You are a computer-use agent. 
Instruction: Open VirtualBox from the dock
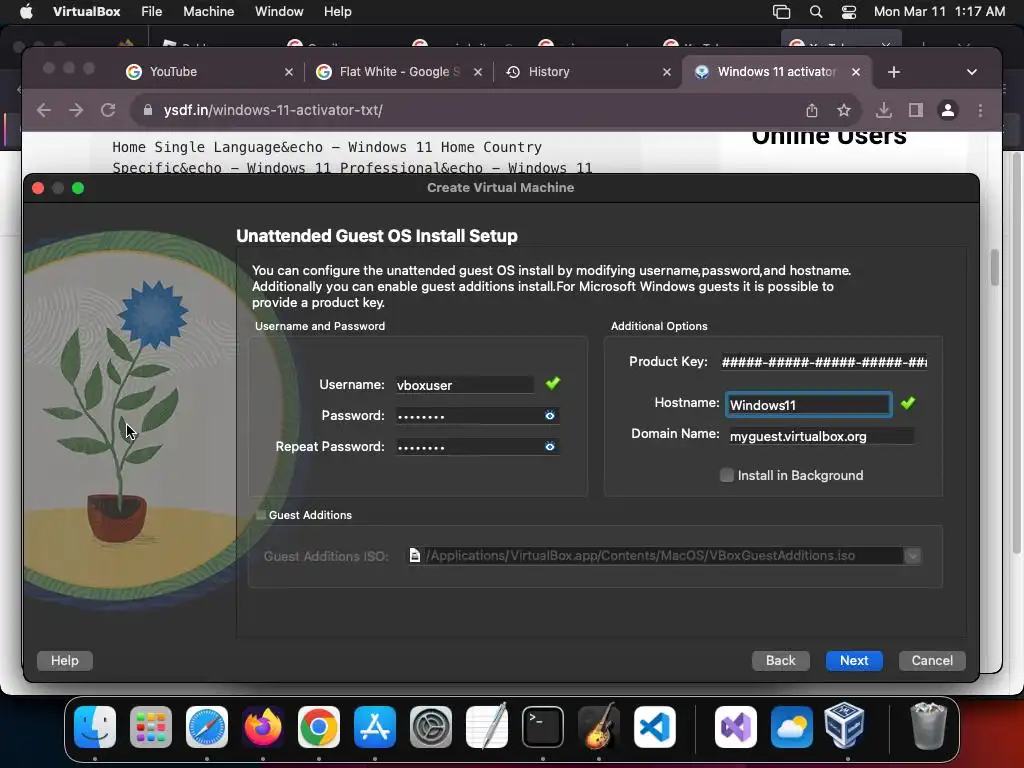coord(845,726)
